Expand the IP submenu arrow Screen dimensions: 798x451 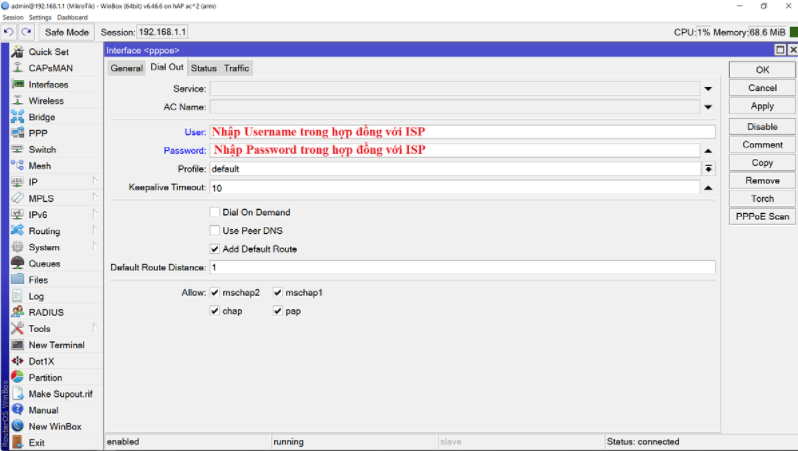[x=95, y=182]
